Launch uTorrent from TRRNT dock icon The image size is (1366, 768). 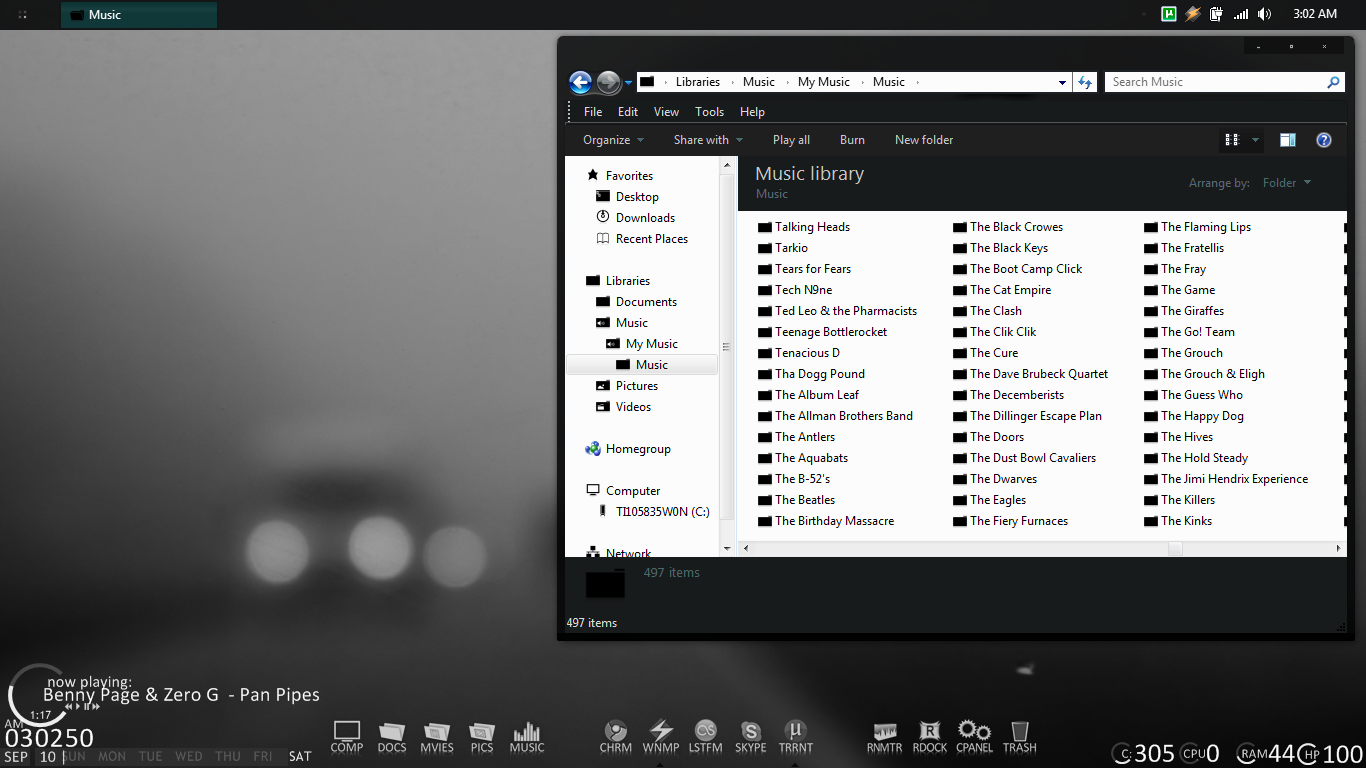pos(796,737)
